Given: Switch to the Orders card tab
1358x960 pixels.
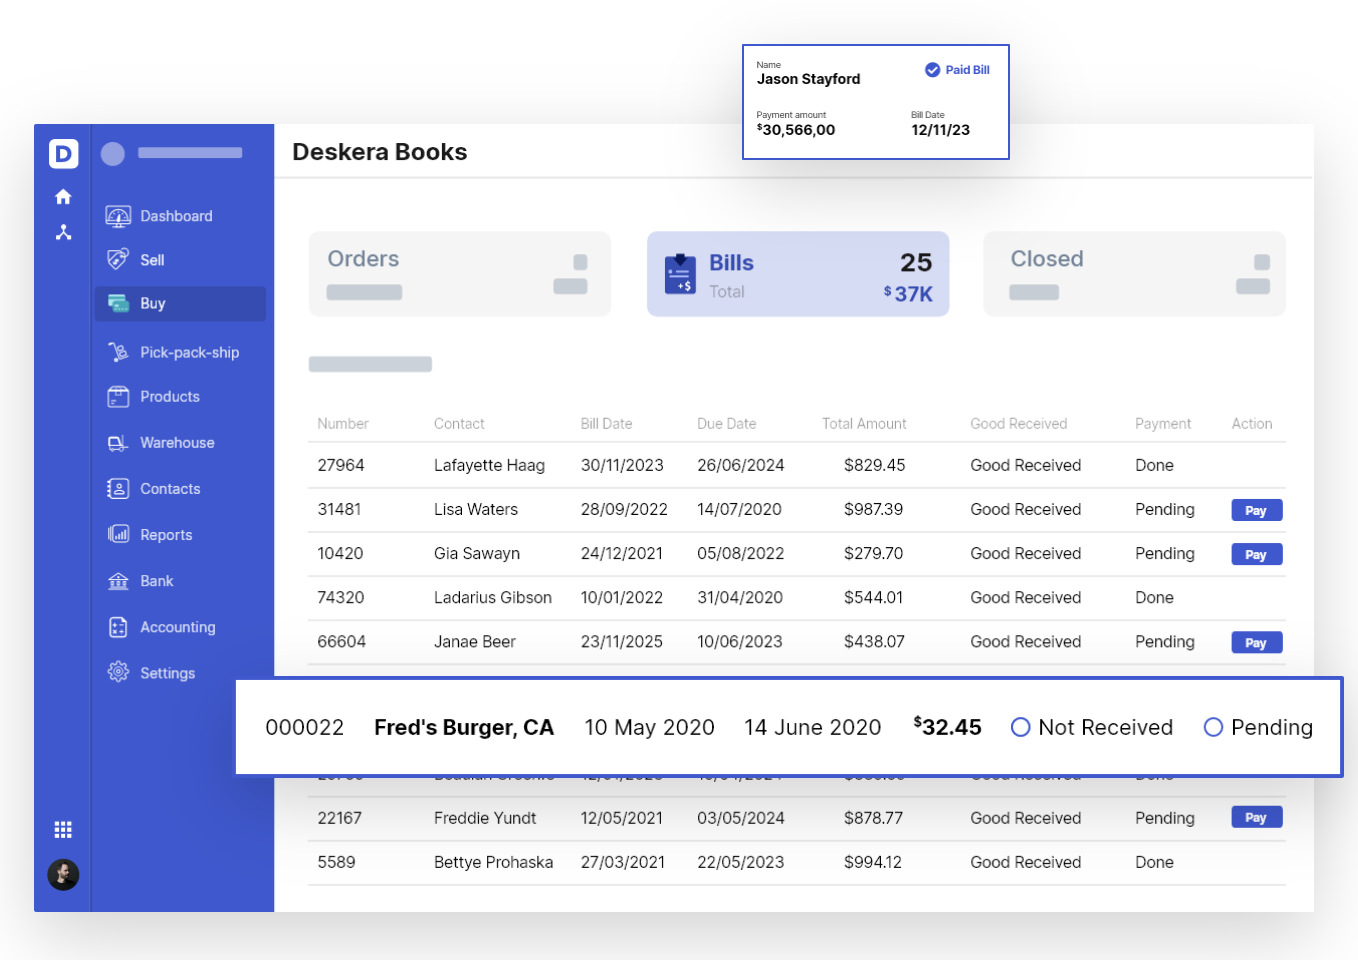Looking at the screenshot, I should pos(460,274).
